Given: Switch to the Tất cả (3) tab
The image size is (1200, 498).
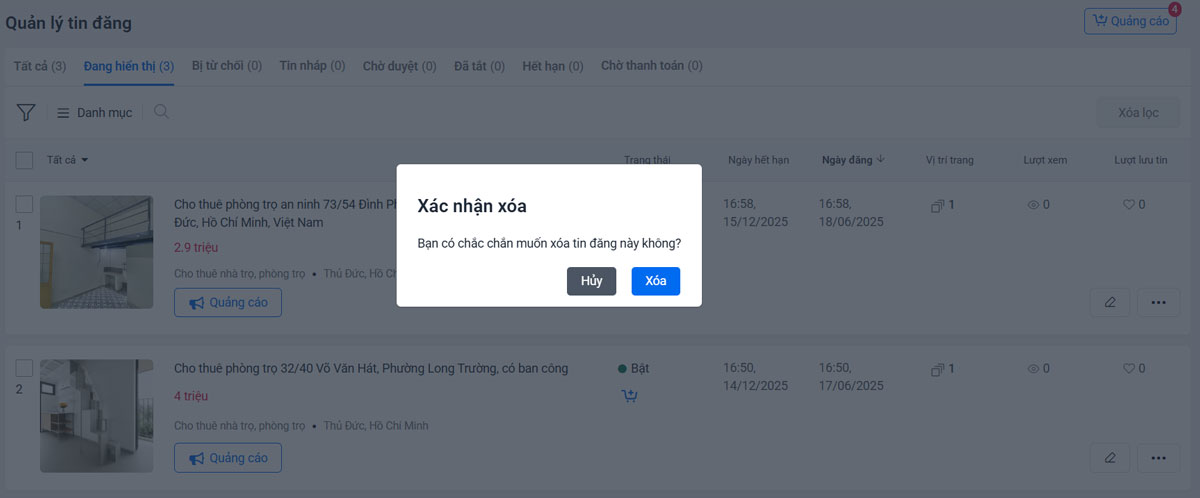Looking at the screenshot, I should coord(40,66).
